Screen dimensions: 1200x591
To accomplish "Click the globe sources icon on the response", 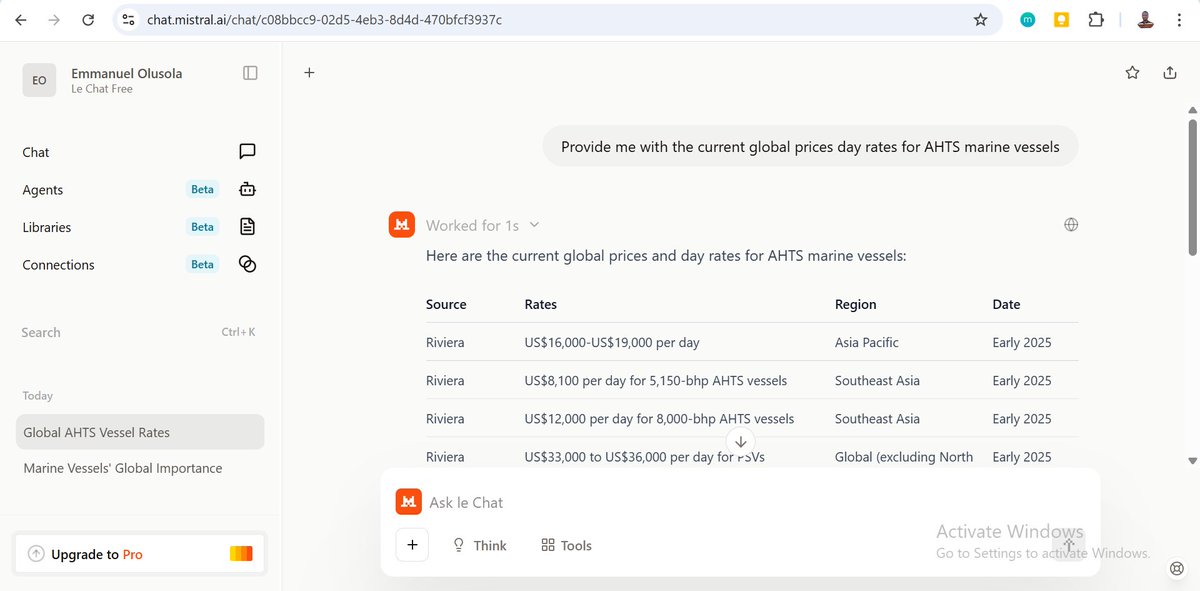I will point(1071,224).
